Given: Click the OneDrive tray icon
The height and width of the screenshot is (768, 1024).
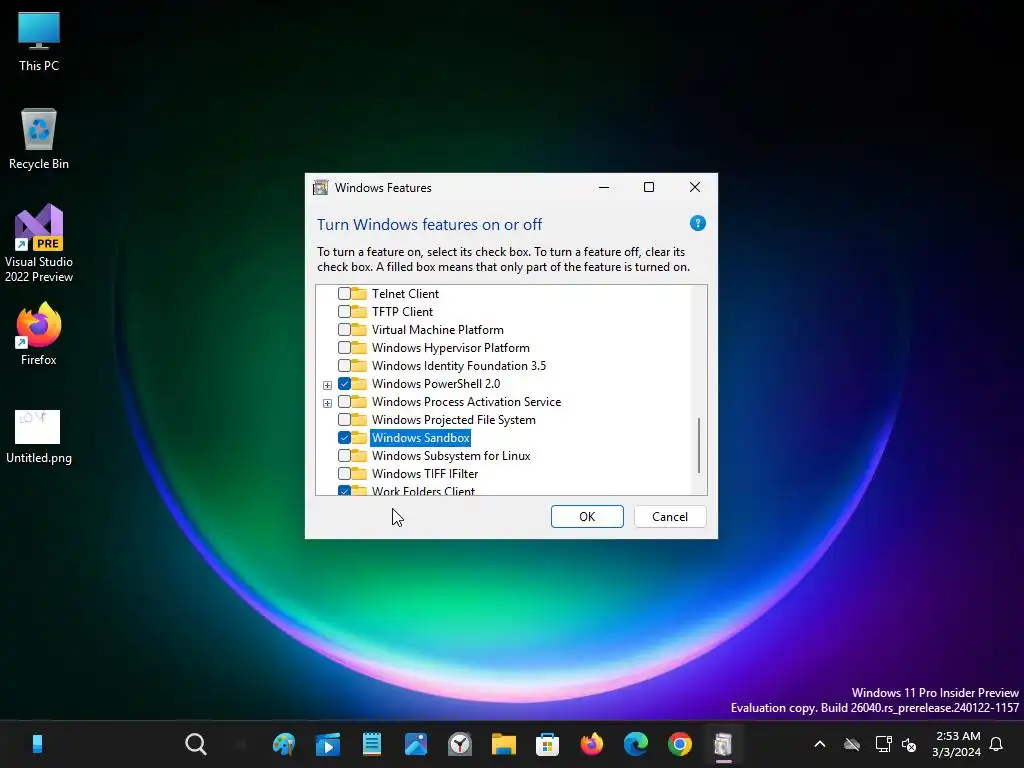Looking at the screenshot, I should [x=852, y=744].
